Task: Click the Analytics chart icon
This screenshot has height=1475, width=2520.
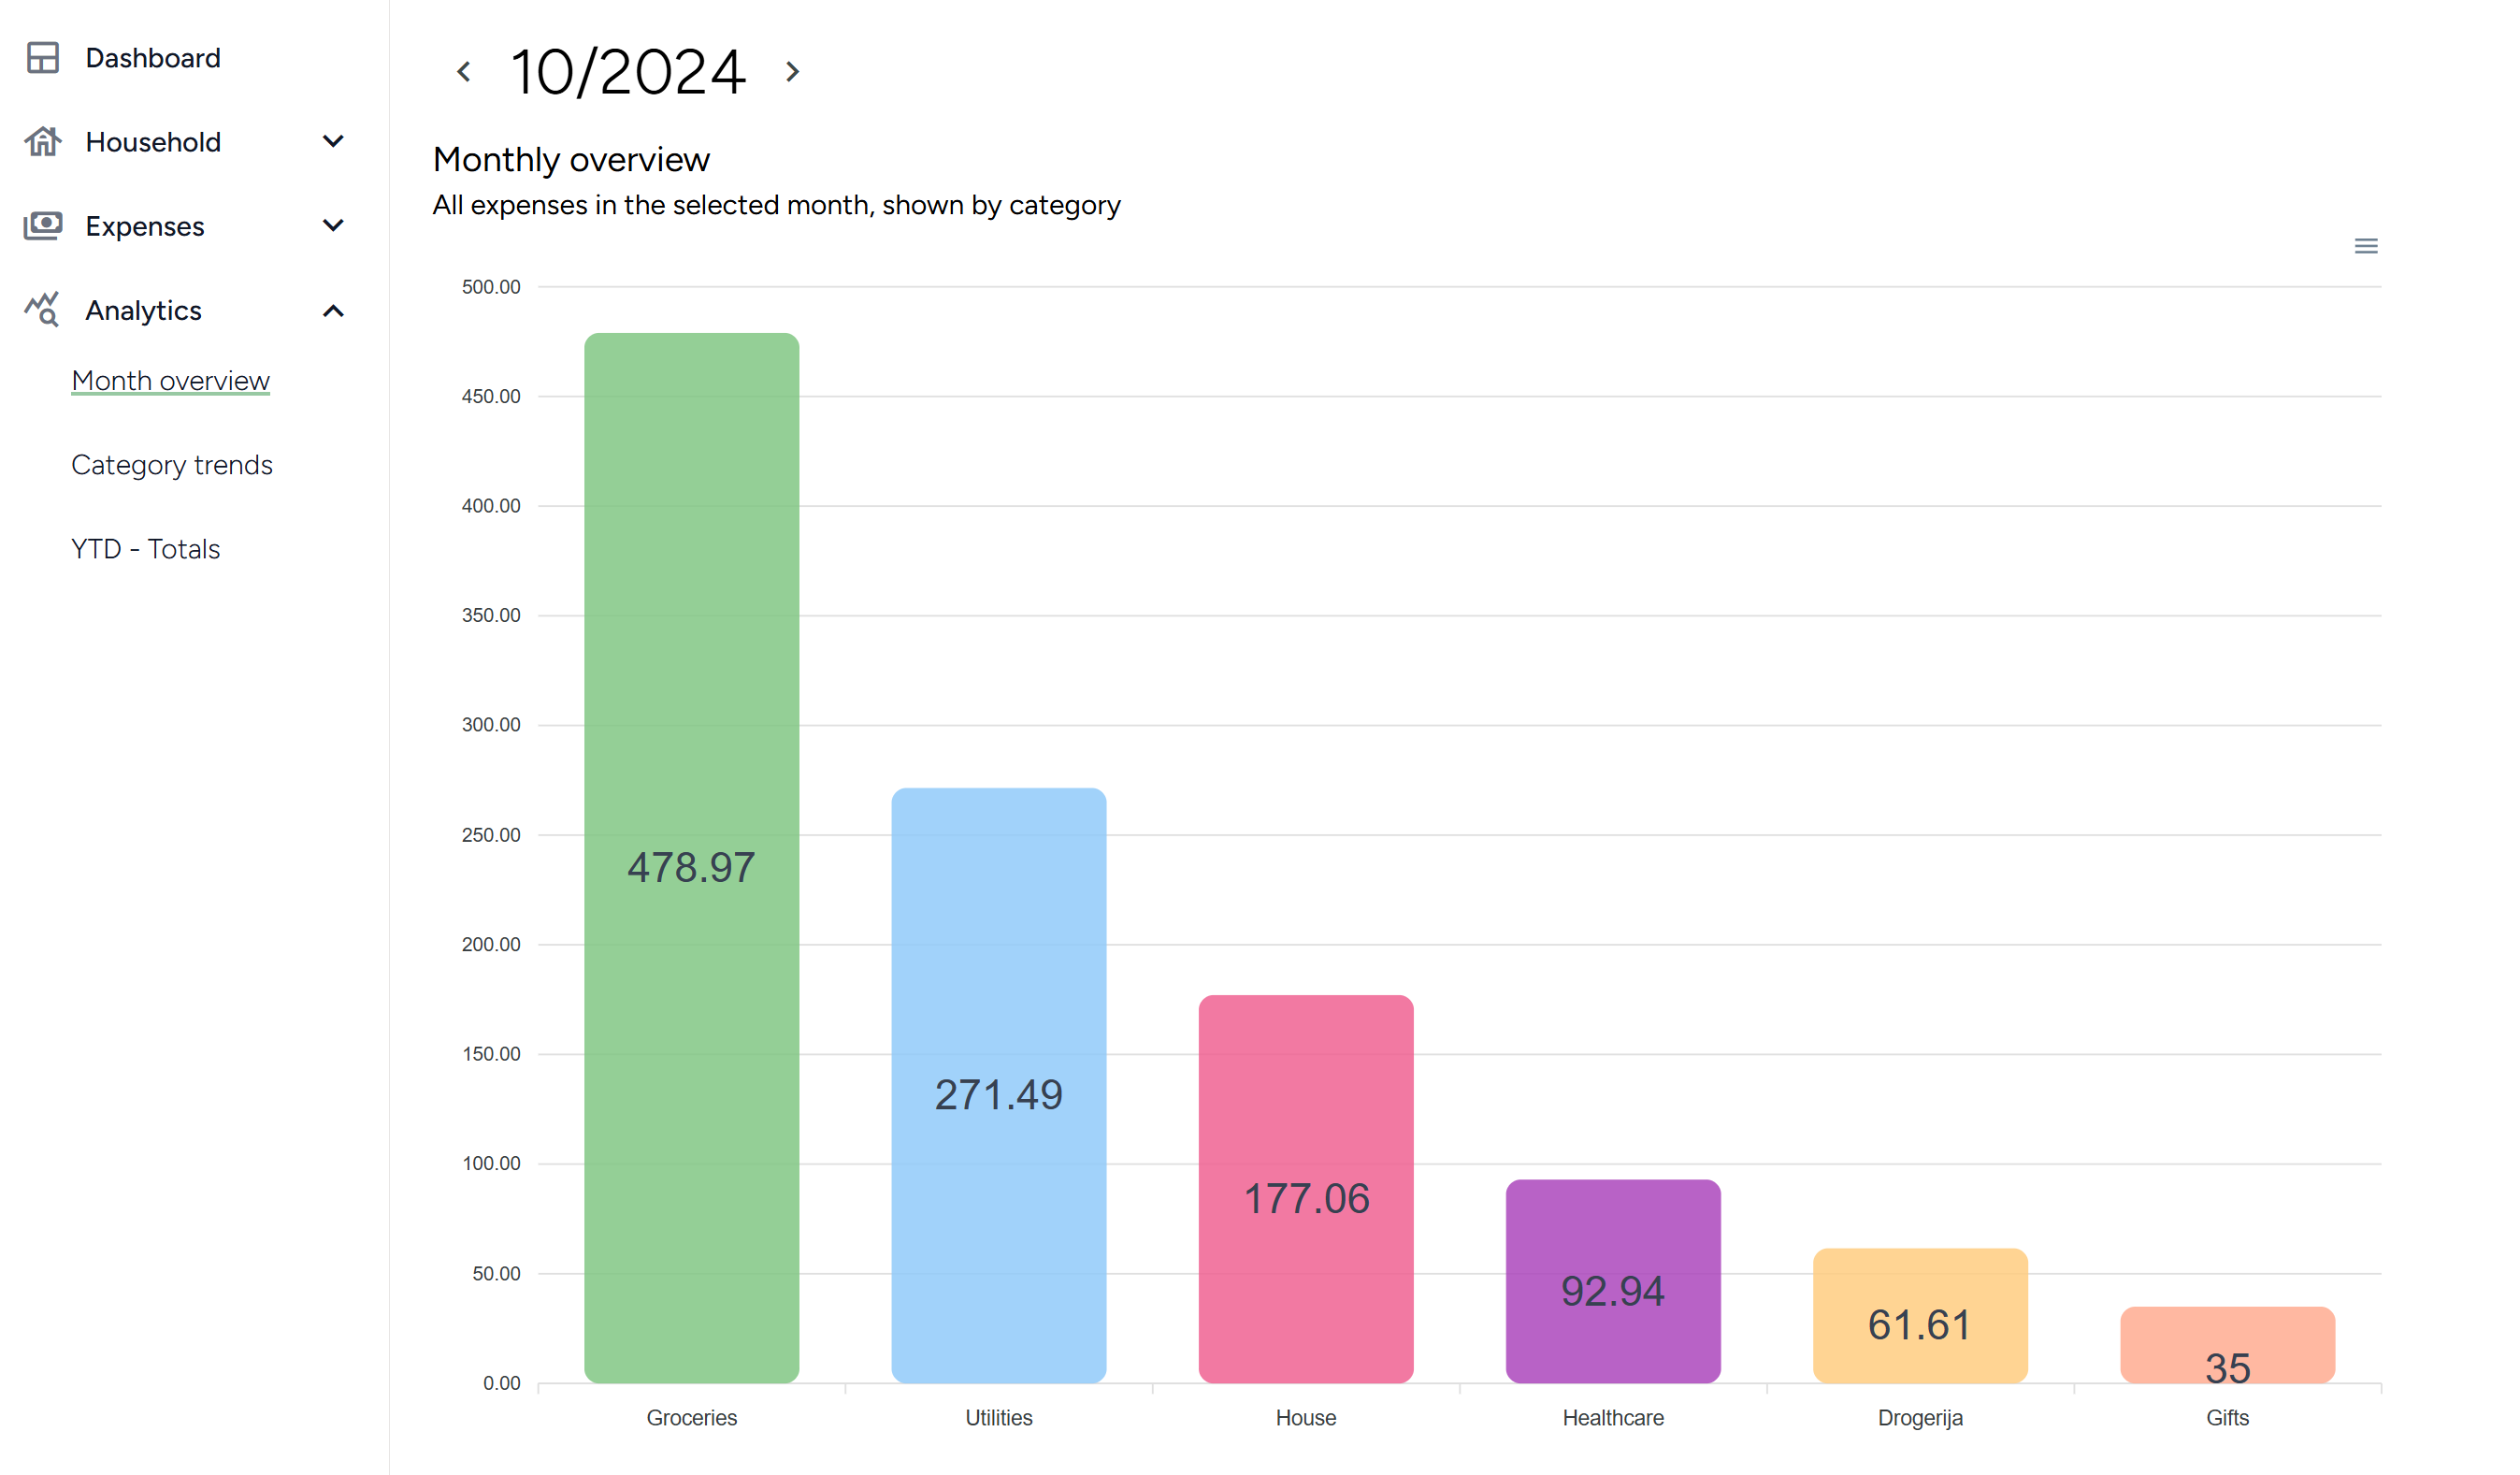Action: coord(42,310)
